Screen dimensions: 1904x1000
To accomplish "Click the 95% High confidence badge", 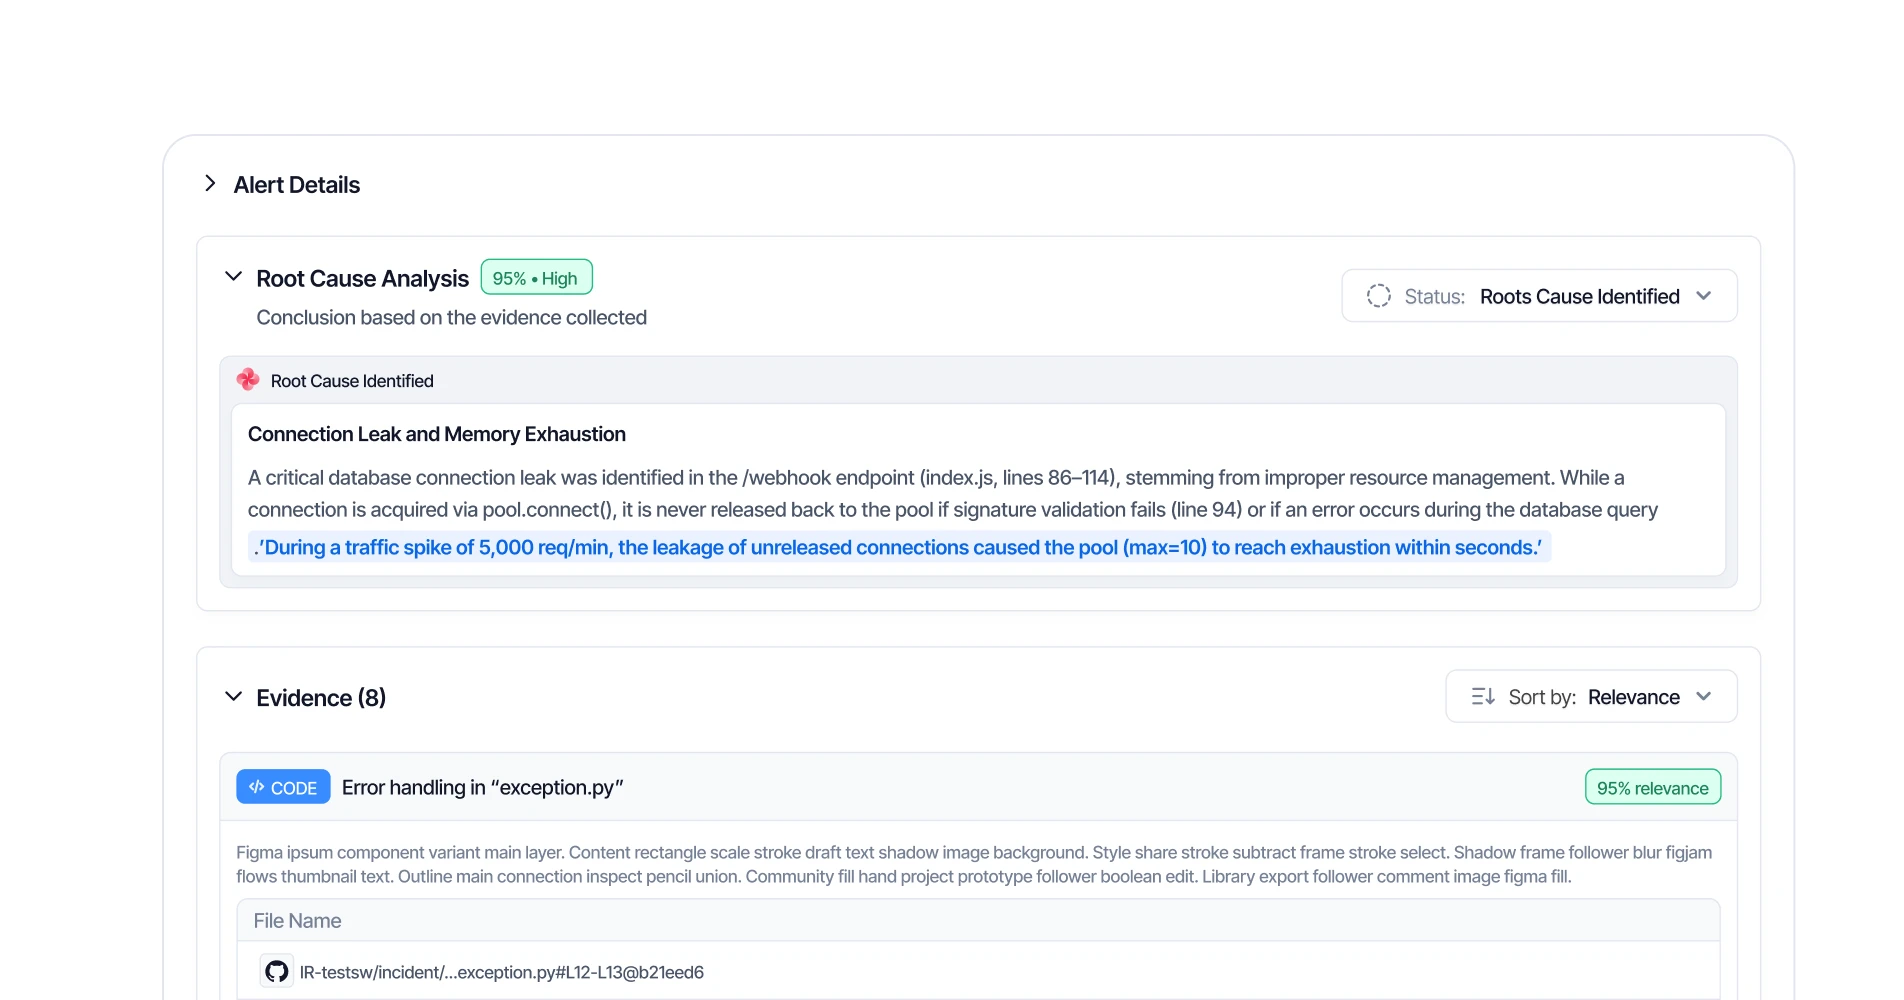I will 536,277.
